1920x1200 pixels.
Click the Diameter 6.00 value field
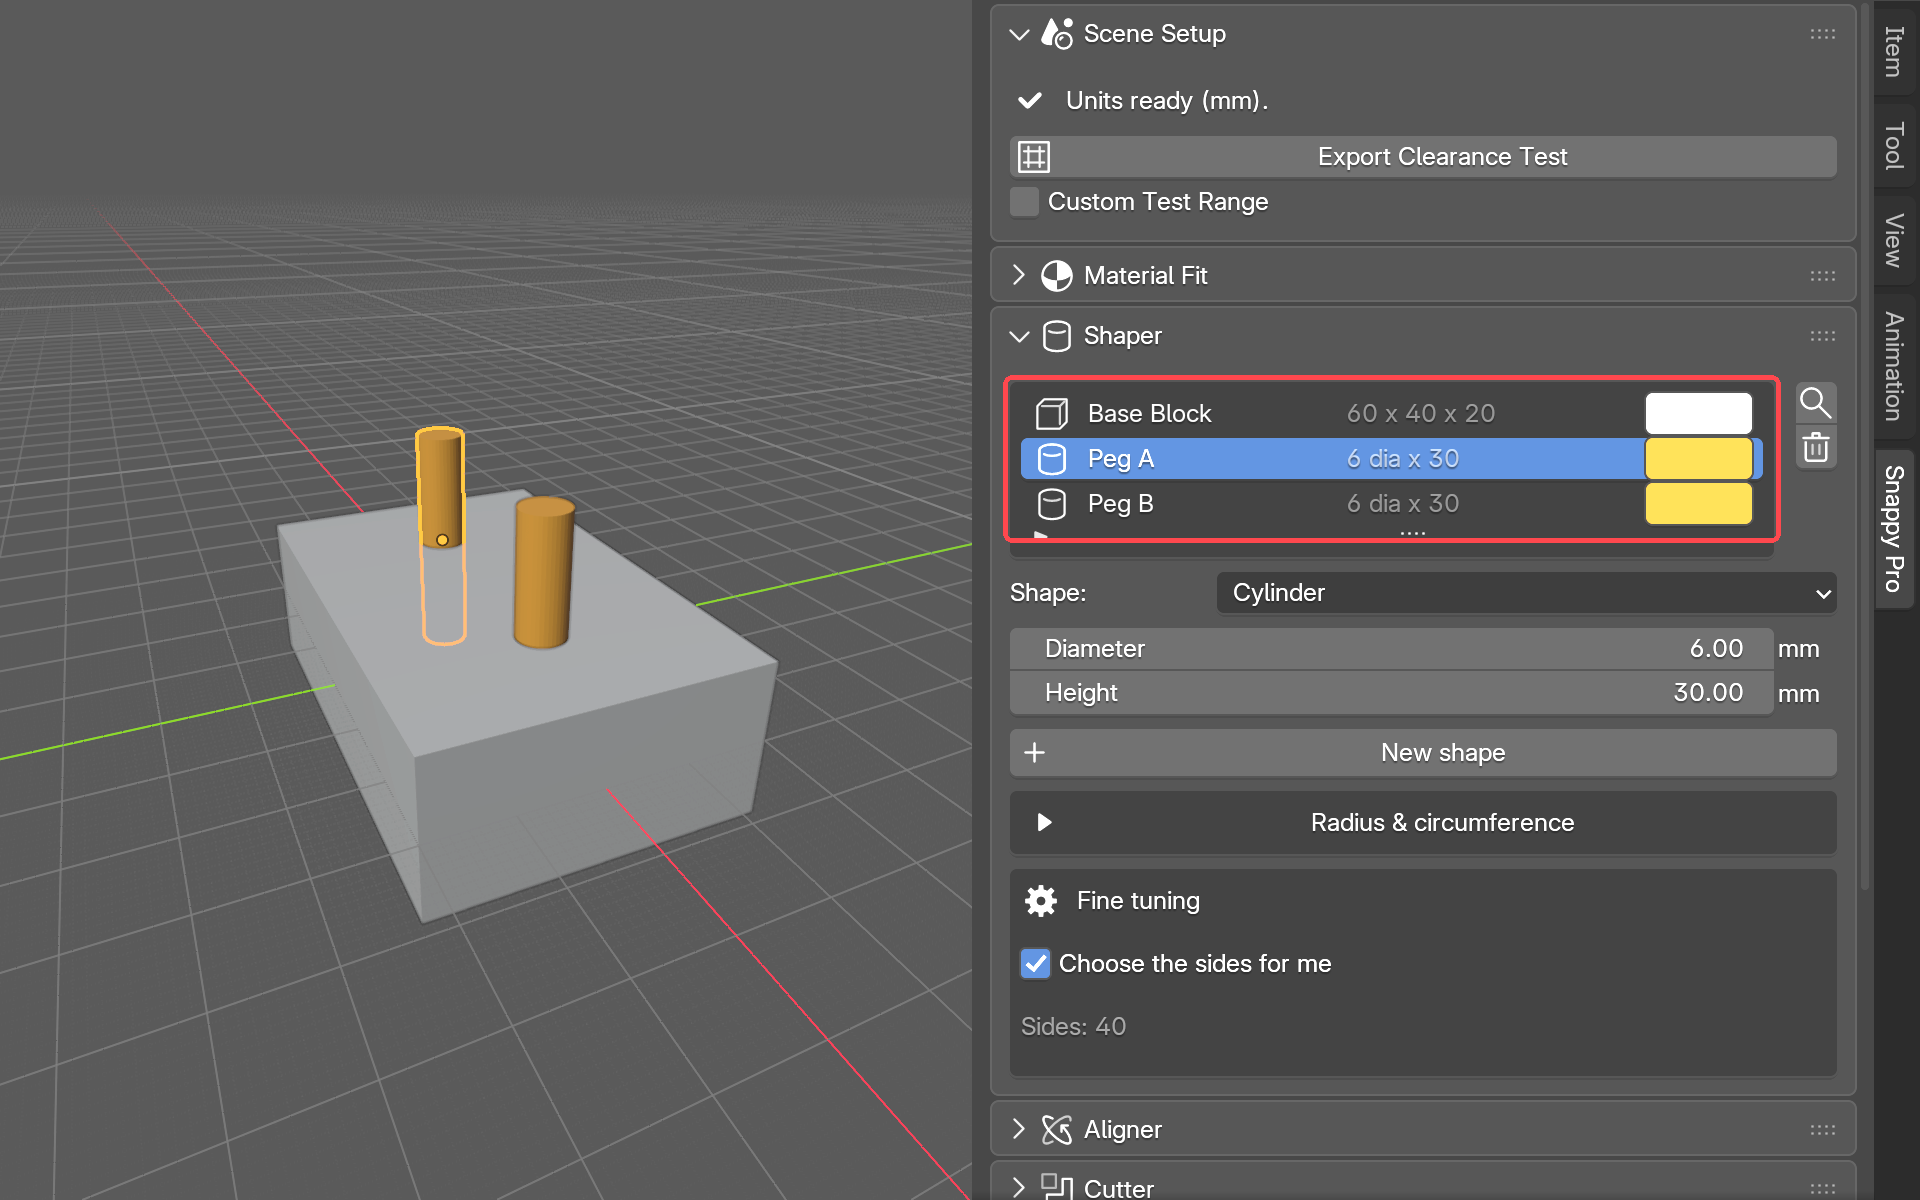[1391, 649]
